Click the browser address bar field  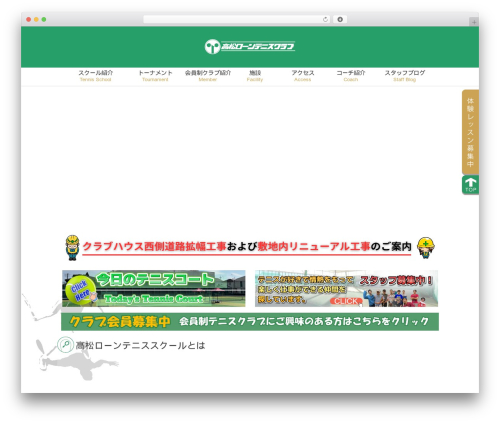[237, 20]
